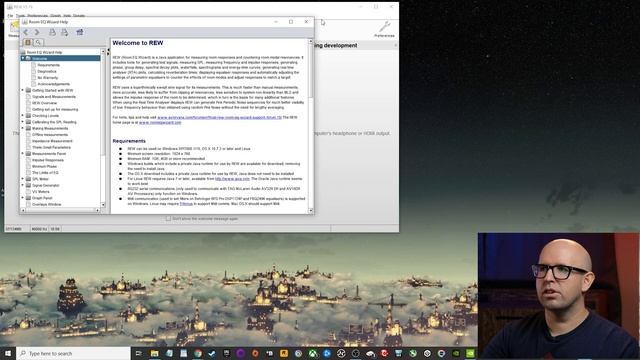Screen dimensions: 640x360
Task: Print the current help topic
Action: (x=52, y=32)
